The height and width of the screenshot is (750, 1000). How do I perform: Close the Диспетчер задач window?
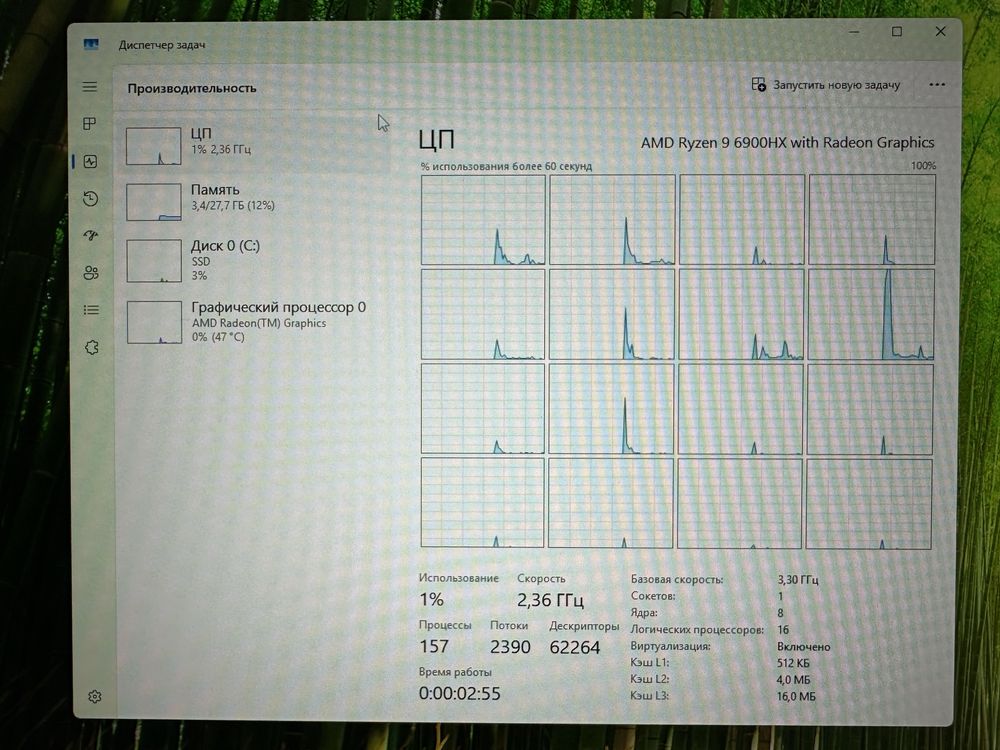click(940, 31)
